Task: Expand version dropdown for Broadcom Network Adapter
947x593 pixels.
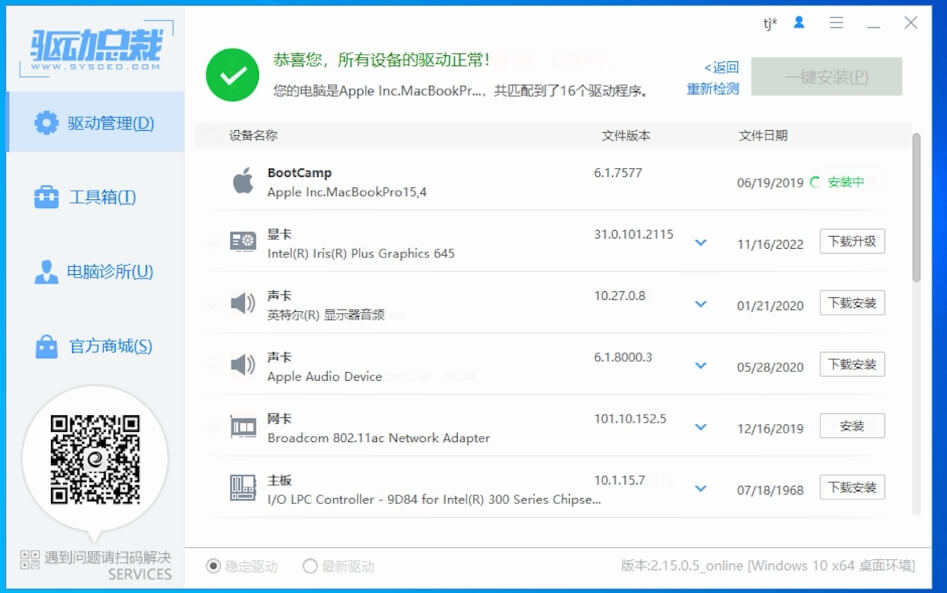Action: (x=701, y=428)
